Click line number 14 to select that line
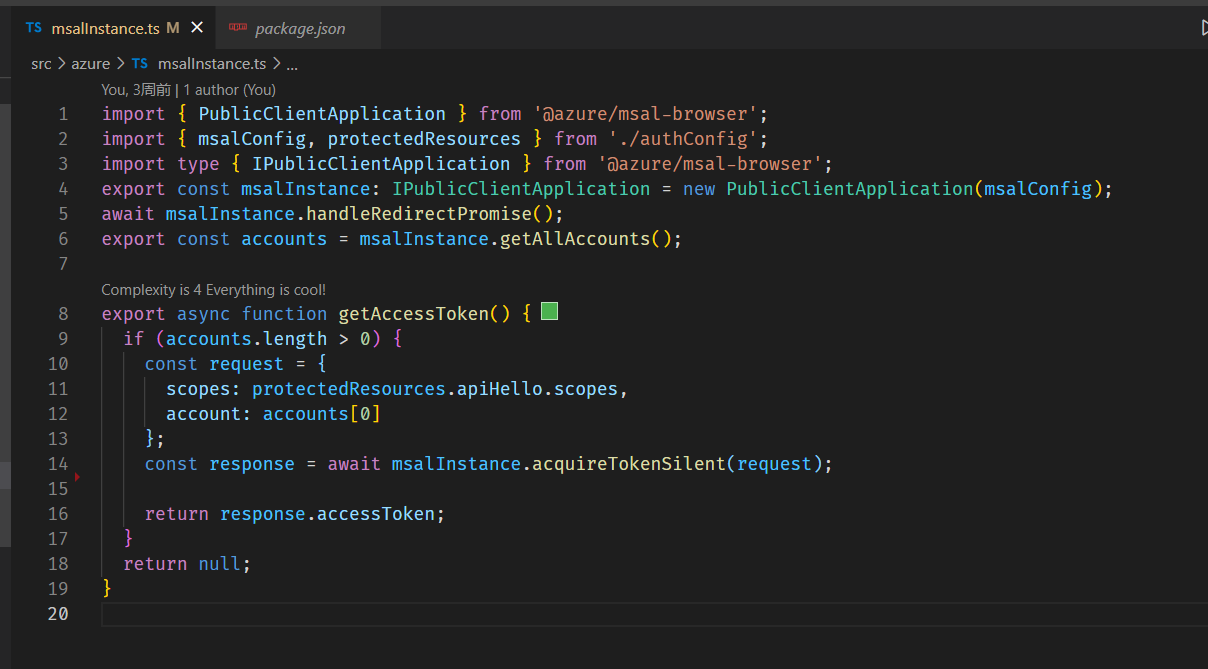 tap(58, 463)
